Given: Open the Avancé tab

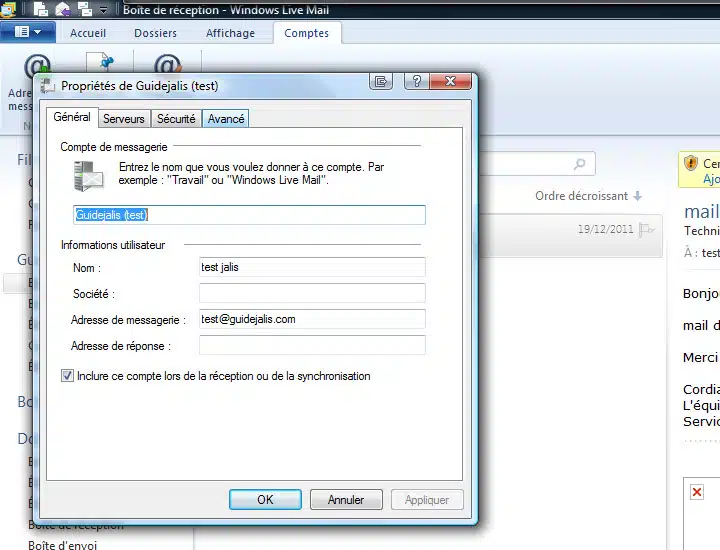Looking at the screenshot, I should (225, 119).
